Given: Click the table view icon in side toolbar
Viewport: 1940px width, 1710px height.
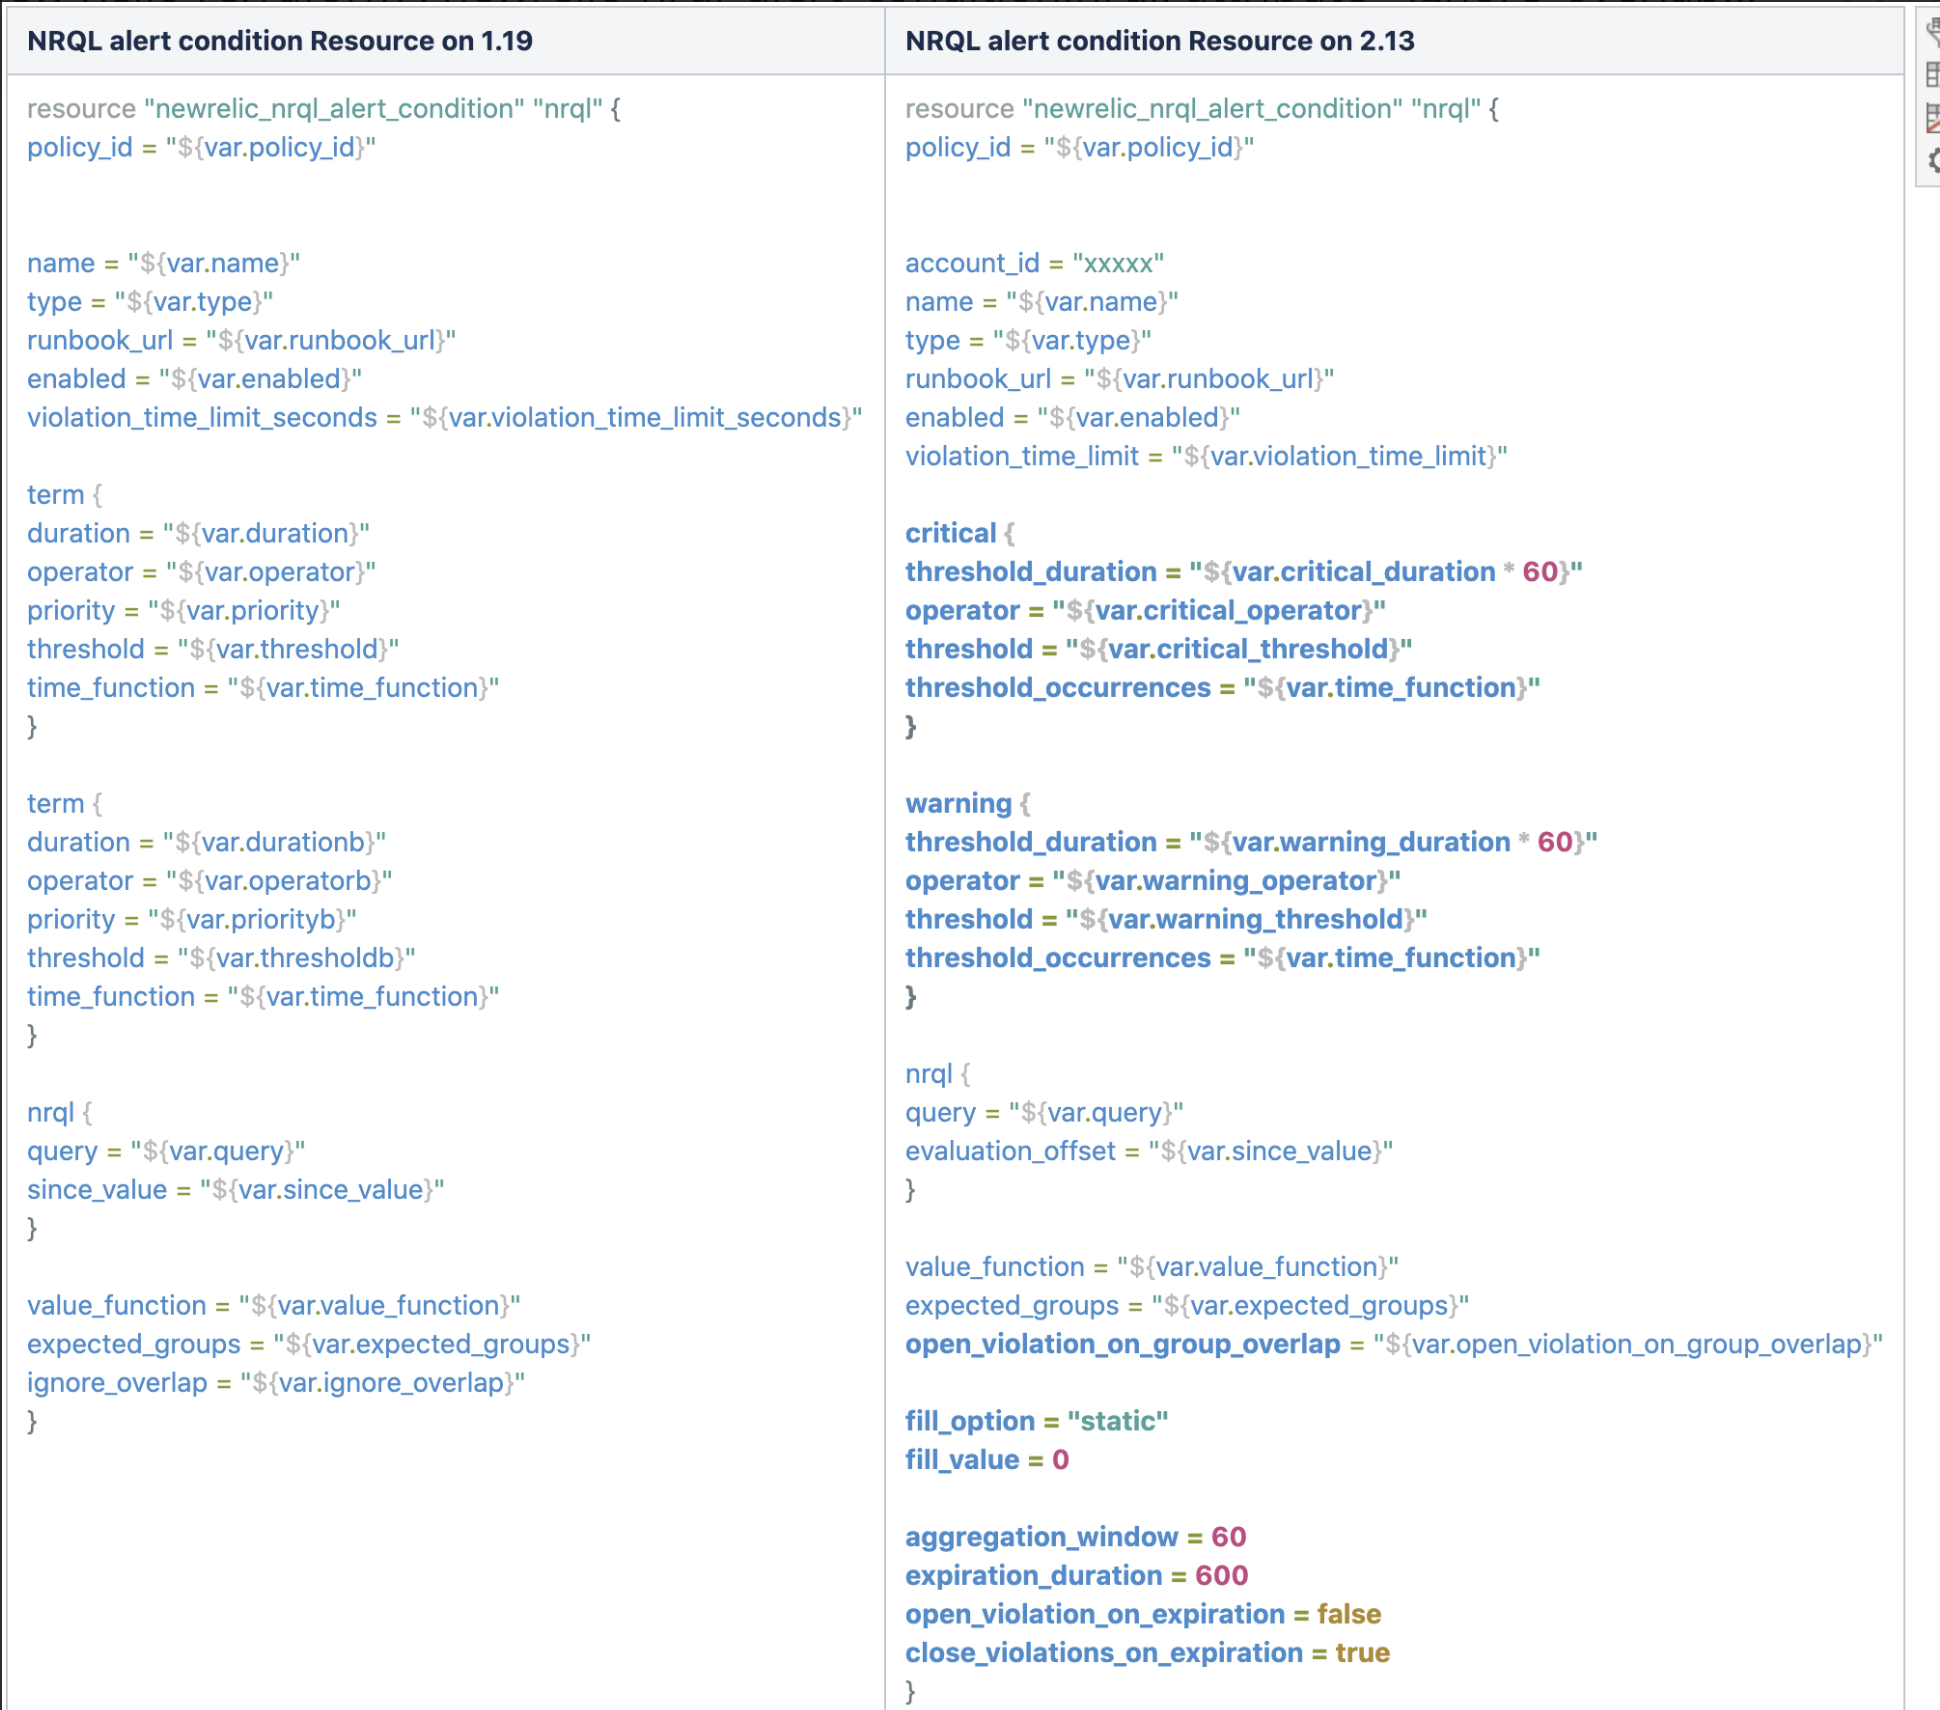Looking at the screenshot, I should (1932, 74).
